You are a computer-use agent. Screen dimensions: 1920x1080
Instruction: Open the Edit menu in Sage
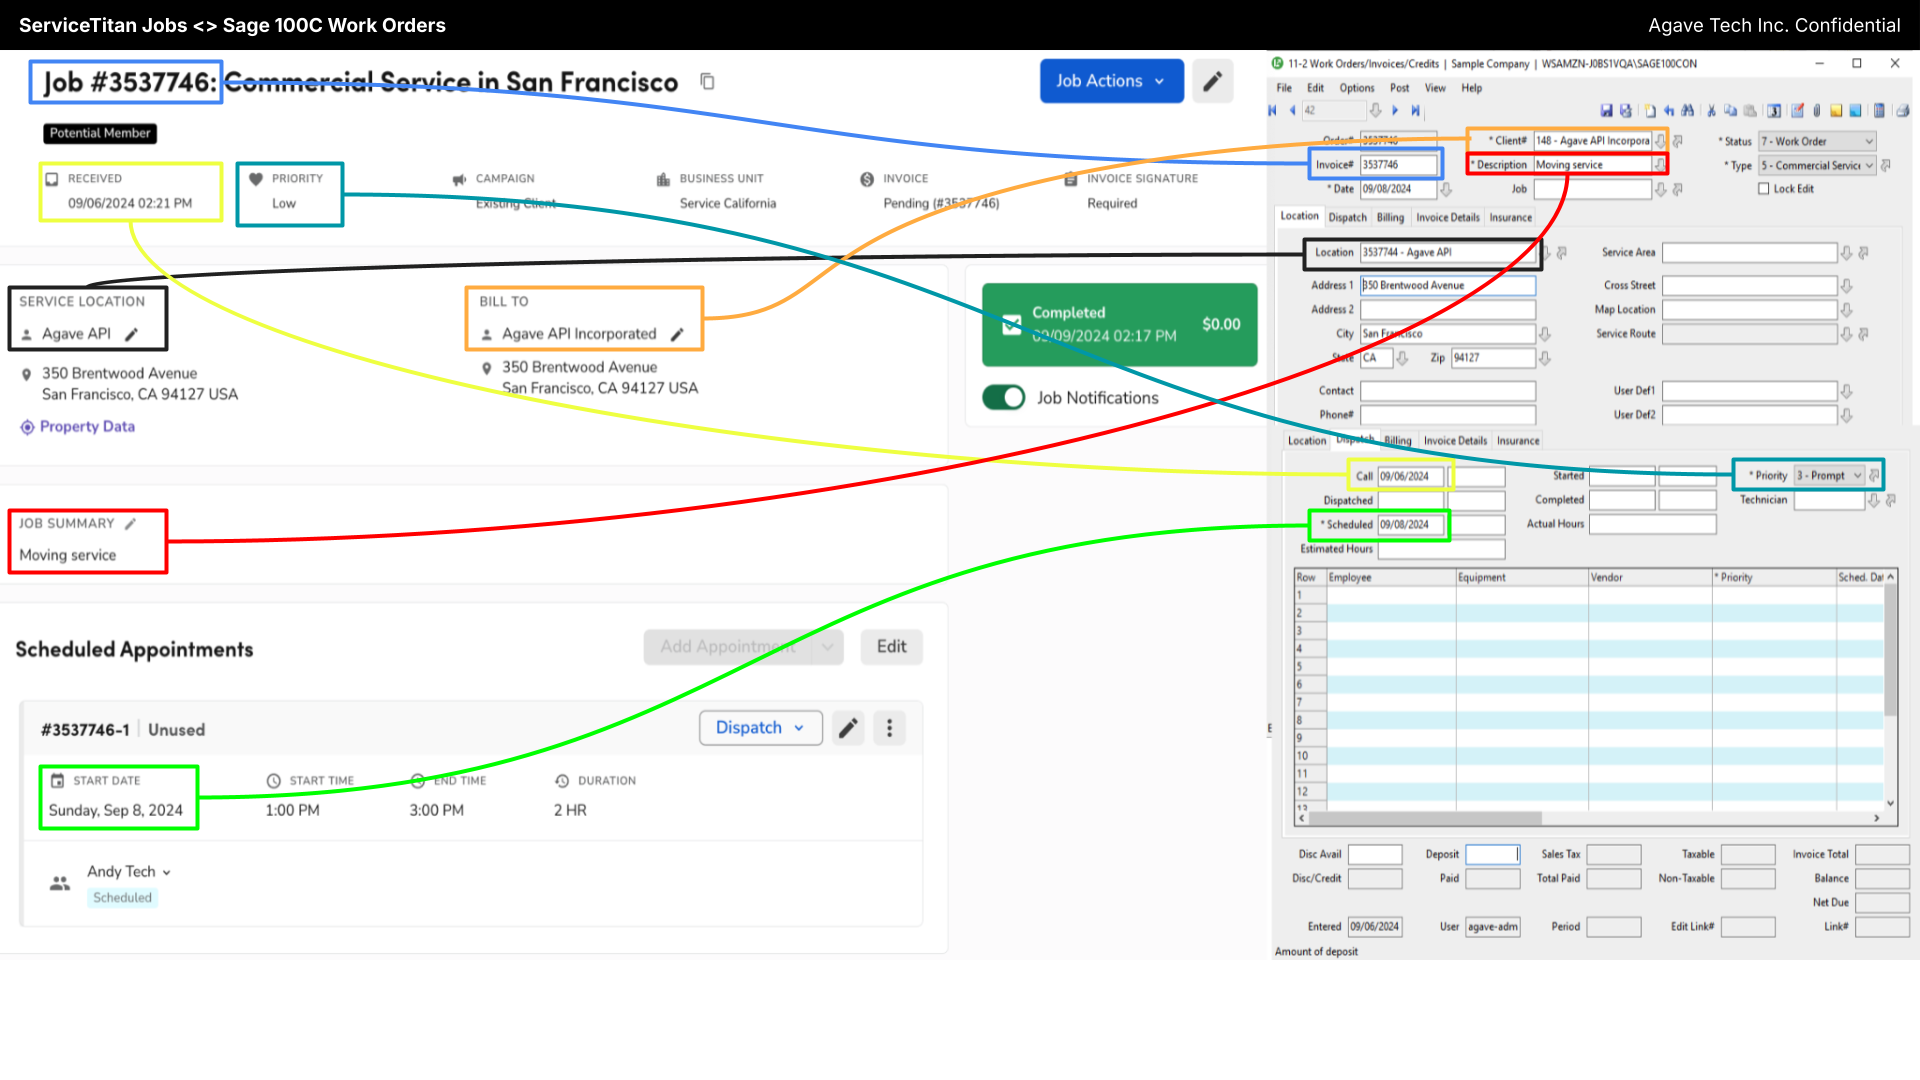click(x=1315, y=88)
